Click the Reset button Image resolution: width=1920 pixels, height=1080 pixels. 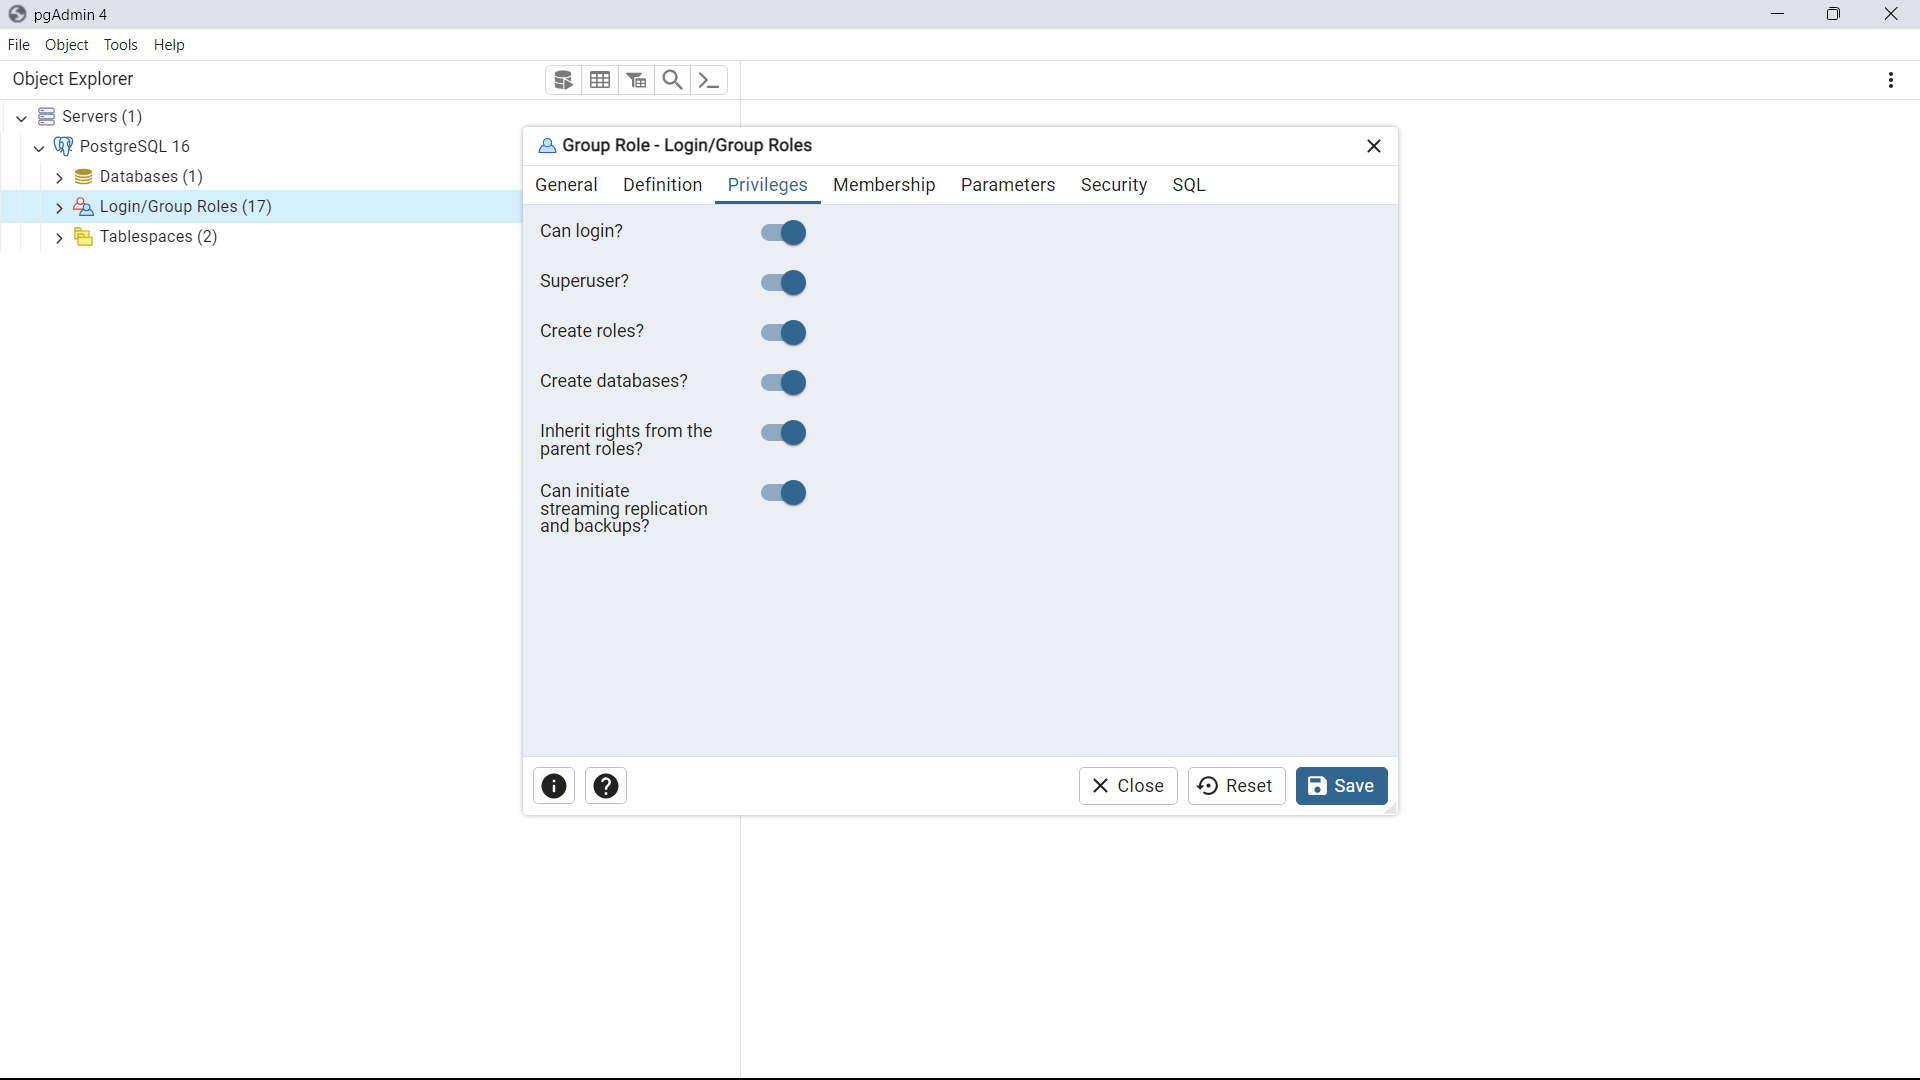1236,786
